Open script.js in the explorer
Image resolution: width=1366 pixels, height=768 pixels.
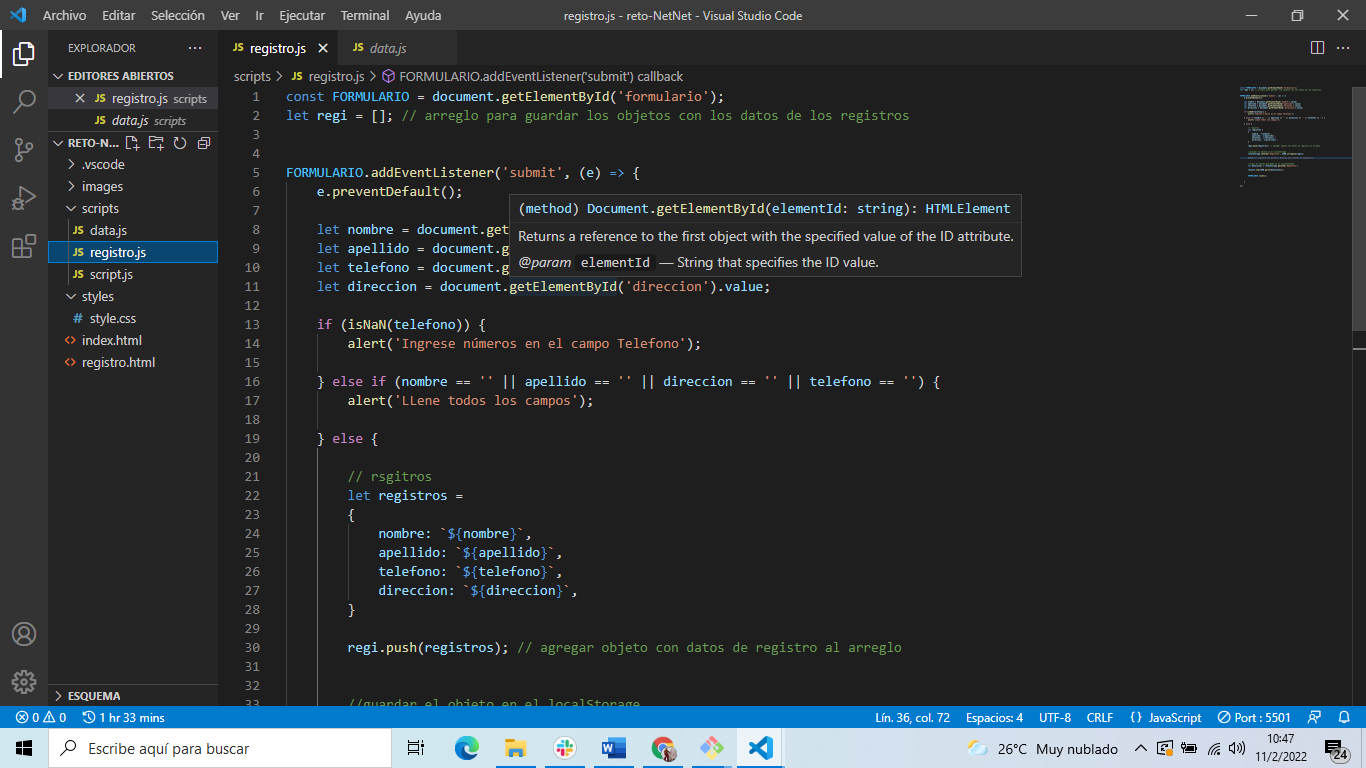coord(133,274)
